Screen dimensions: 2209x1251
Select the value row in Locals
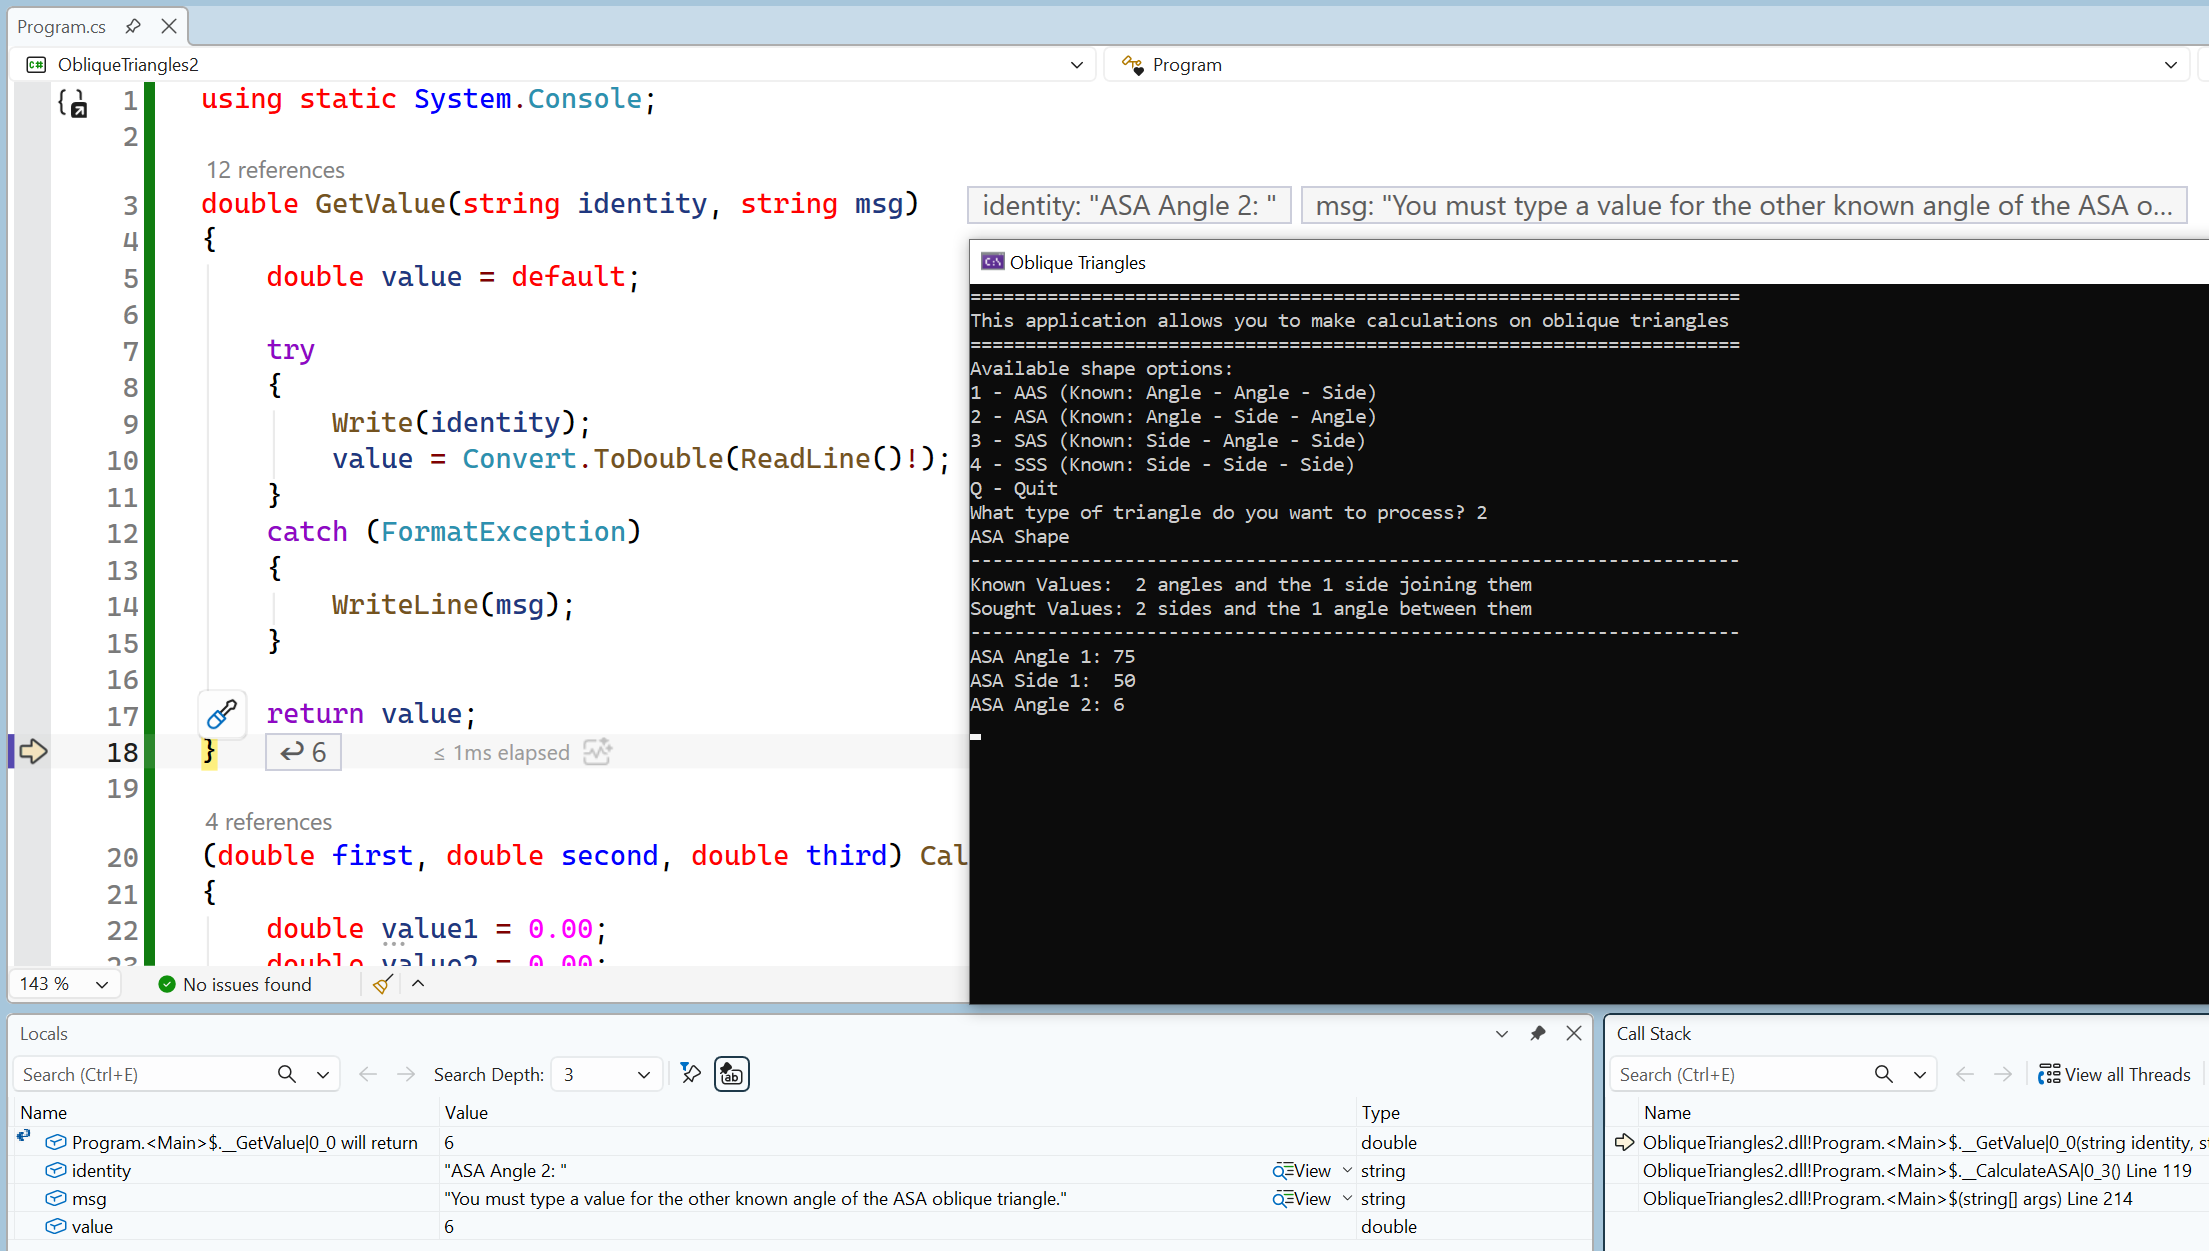[800, 1226]
